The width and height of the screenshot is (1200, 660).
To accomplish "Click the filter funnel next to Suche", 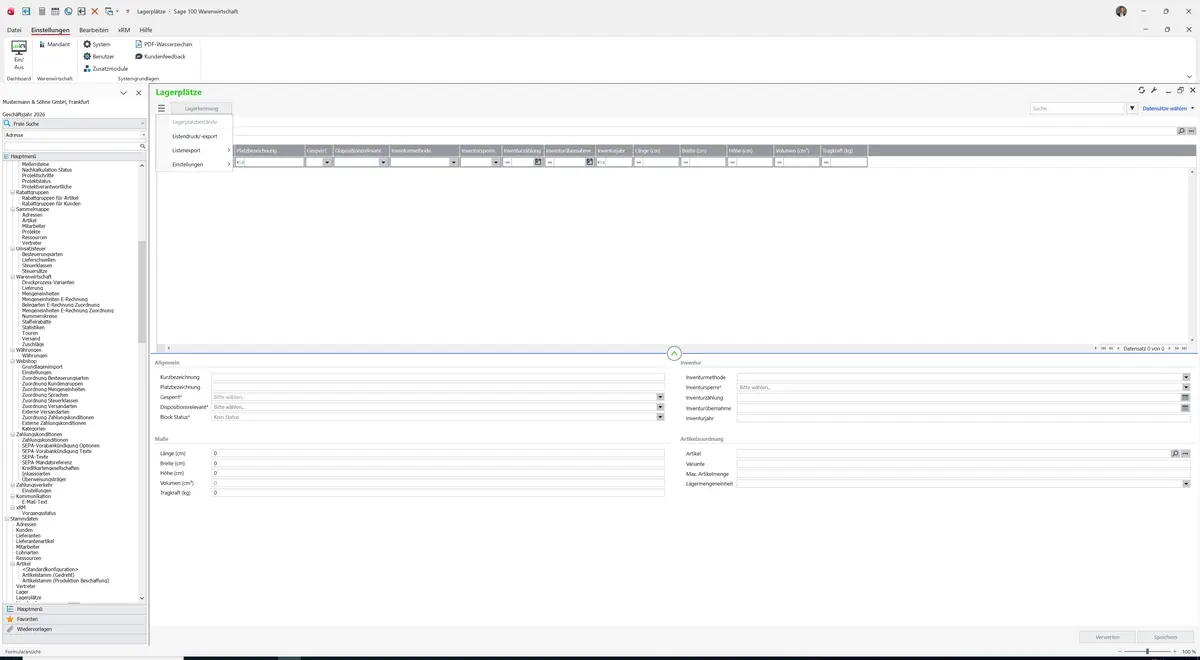I will (1132, 108).
